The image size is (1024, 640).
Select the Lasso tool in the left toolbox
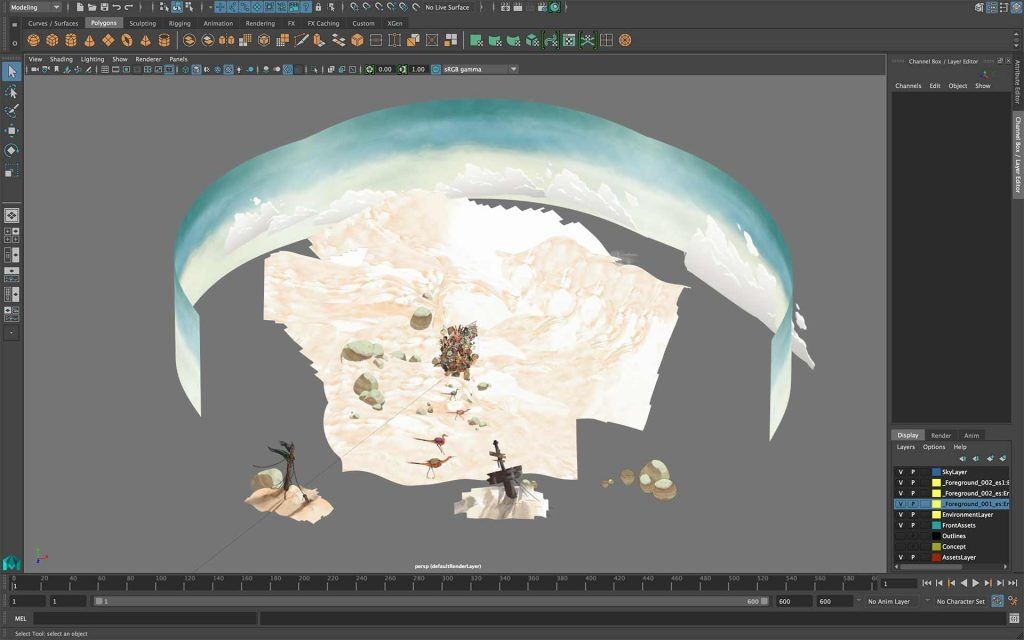tap(12, 92)
